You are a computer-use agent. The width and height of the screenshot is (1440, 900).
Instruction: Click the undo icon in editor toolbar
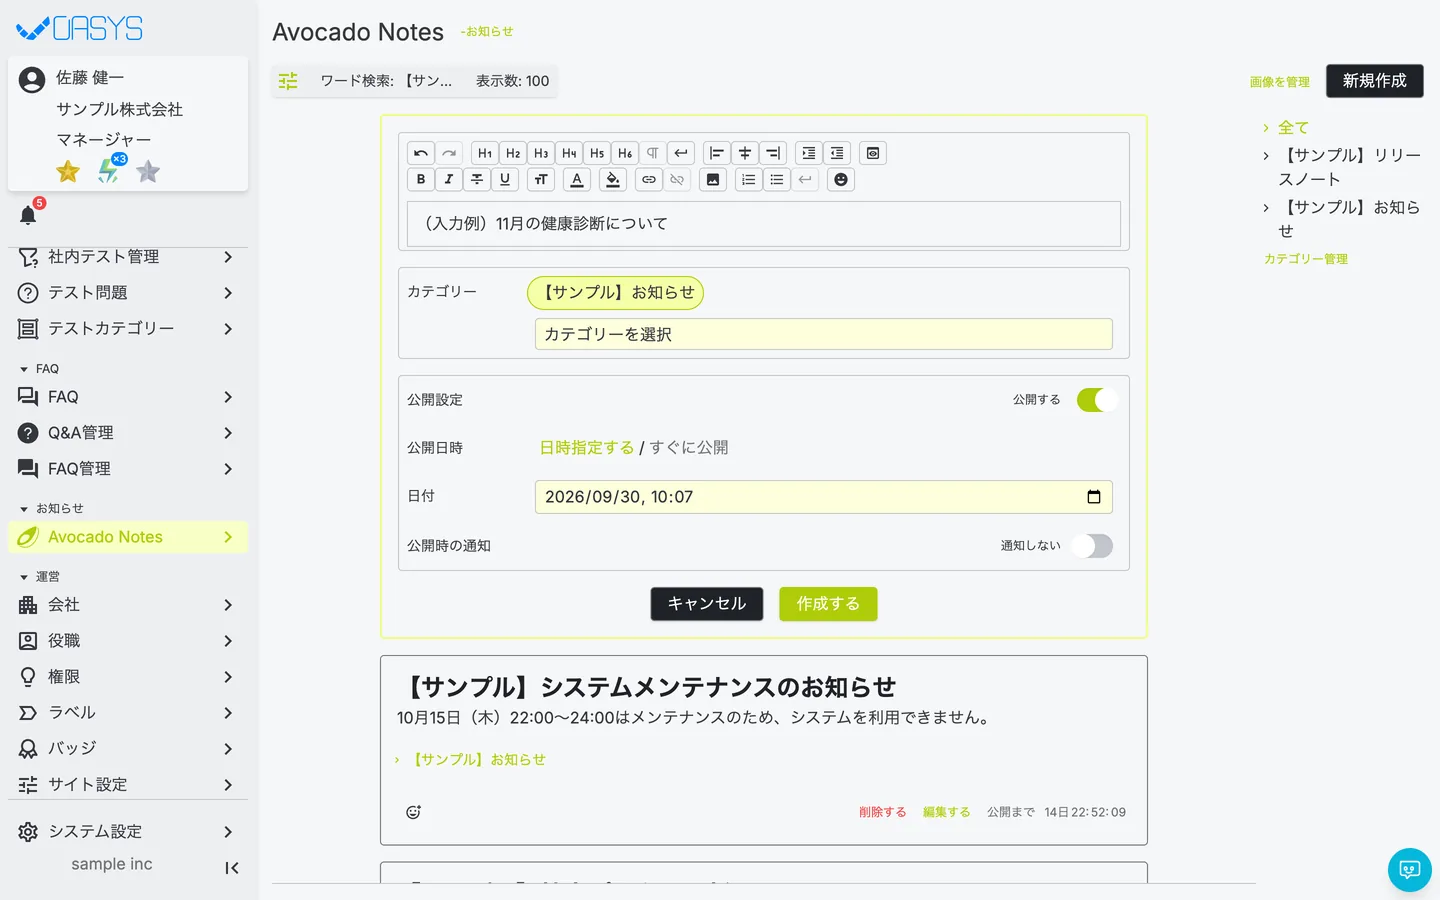[421, 153]
